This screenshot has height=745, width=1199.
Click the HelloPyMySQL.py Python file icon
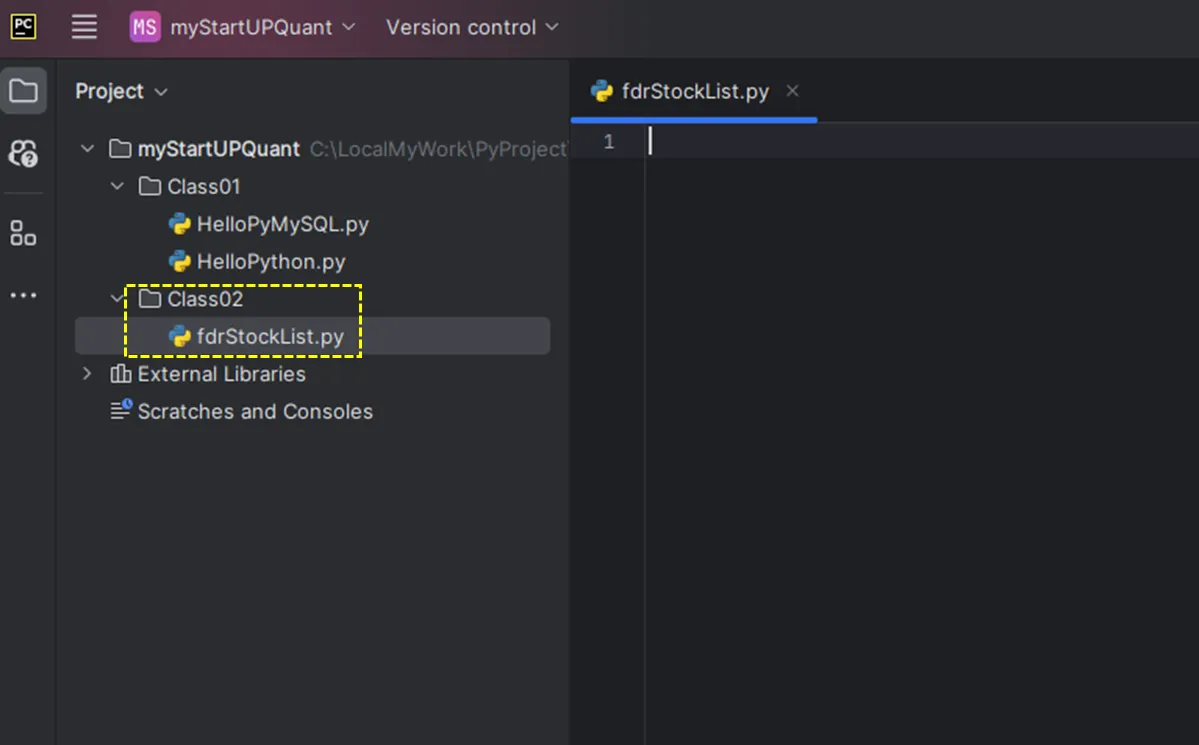pyautogui.click(x=180, y=224)
